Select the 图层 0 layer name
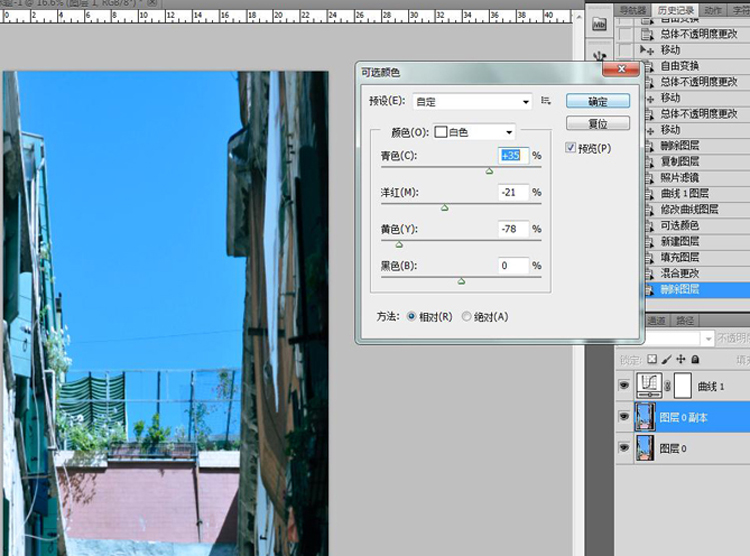 pyautogui.click(x=673, y=449)
